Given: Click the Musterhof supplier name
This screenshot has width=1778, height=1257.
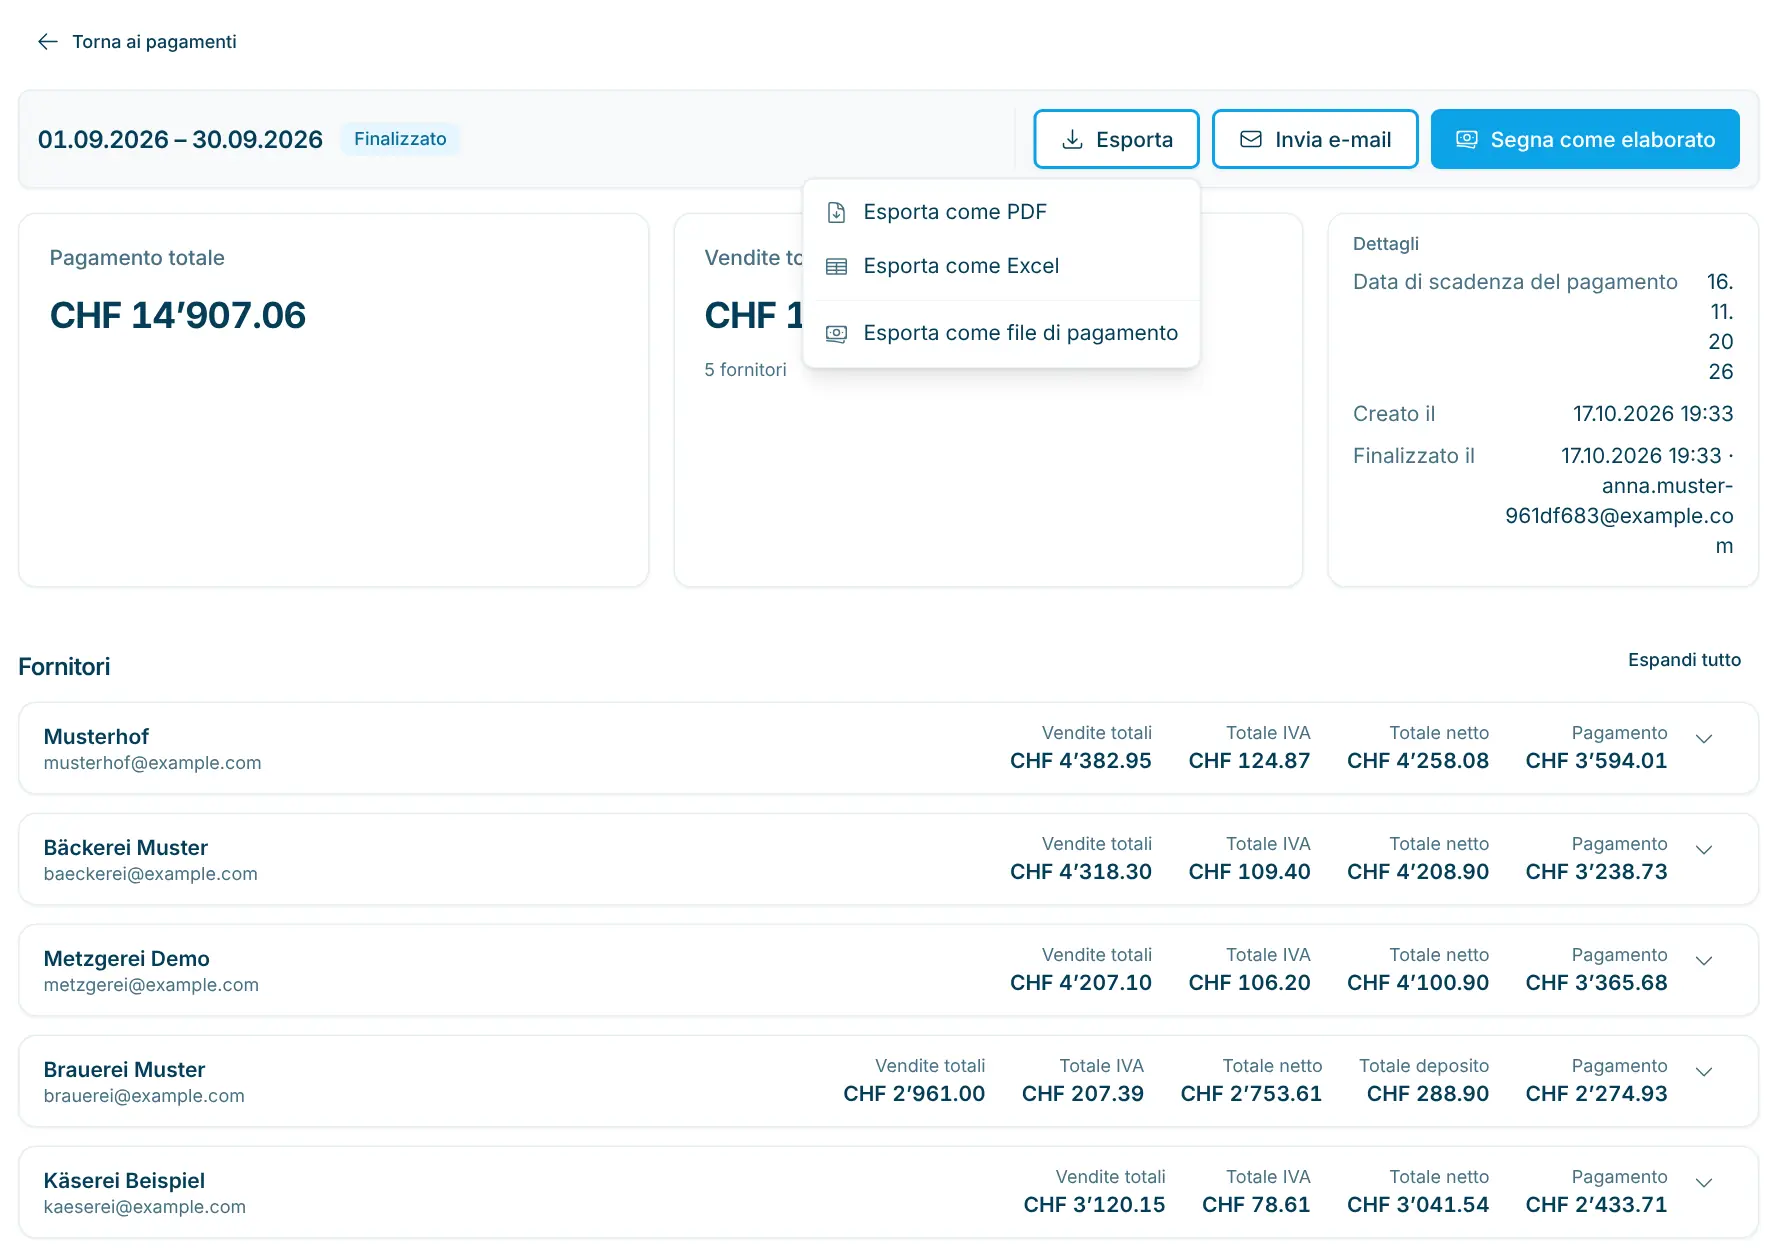Looking at the screenshot, I should tap(96, 737).
